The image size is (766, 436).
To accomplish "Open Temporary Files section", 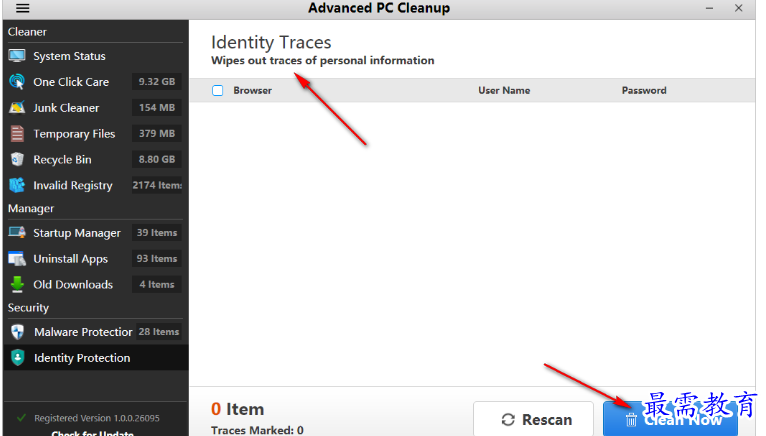I will pos(74,134).
